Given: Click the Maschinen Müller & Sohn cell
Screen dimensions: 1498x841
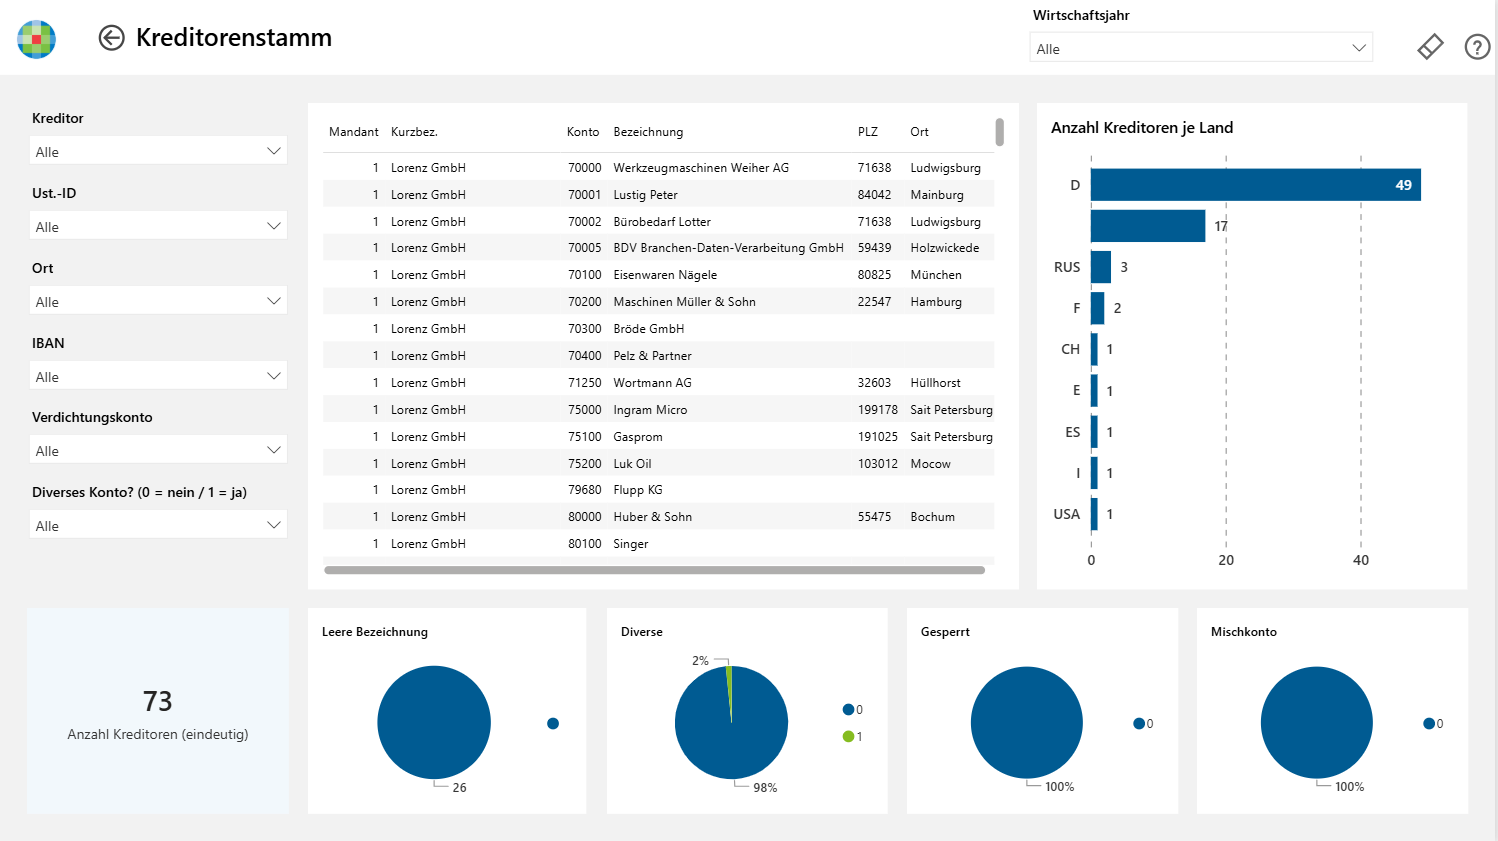Looking at the screenshot, I should [684, 302].
